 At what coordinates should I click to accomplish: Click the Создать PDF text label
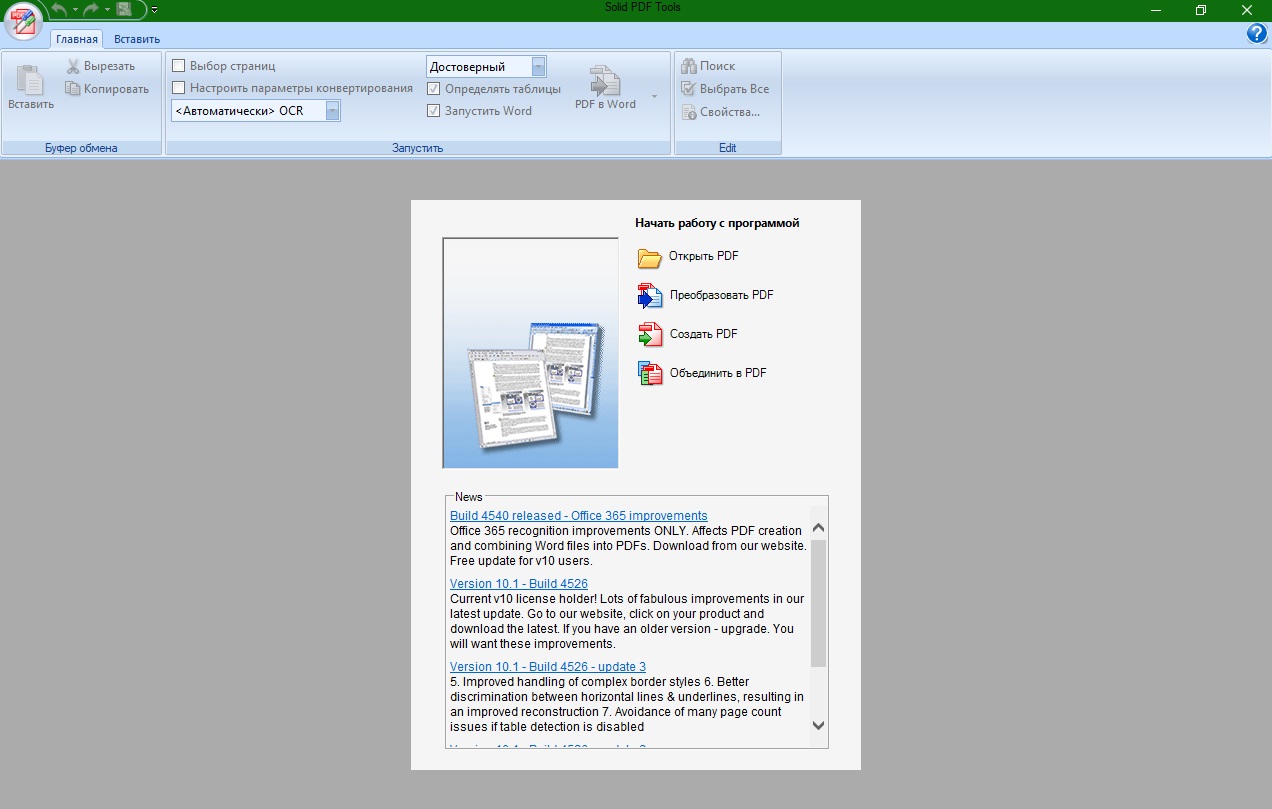(703, 334)
